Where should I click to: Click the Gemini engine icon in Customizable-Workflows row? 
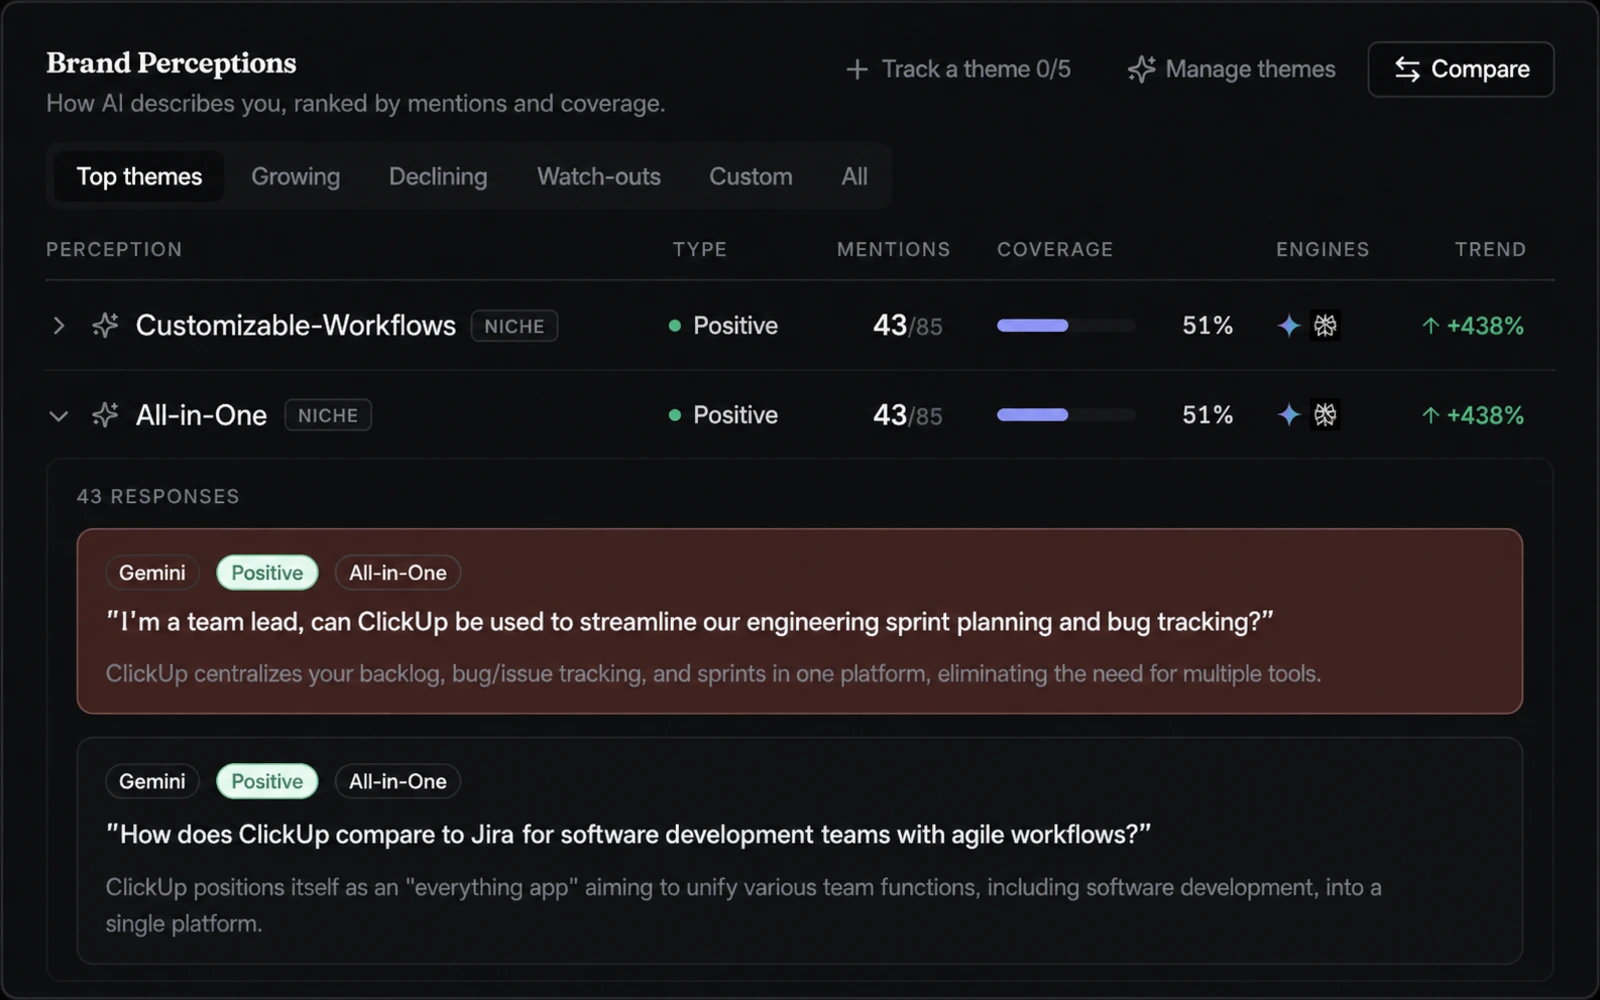tap(1289, 325)
